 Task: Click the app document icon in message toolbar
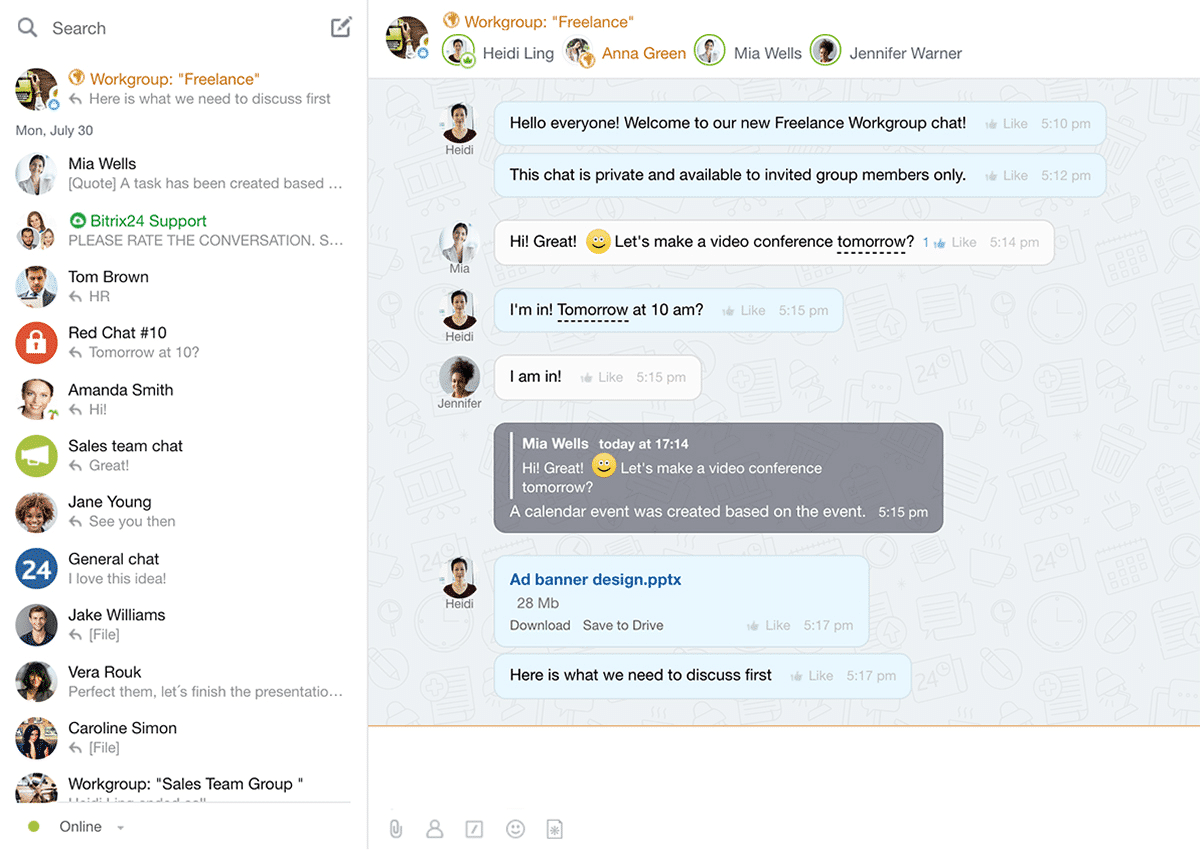coord(555,828)
